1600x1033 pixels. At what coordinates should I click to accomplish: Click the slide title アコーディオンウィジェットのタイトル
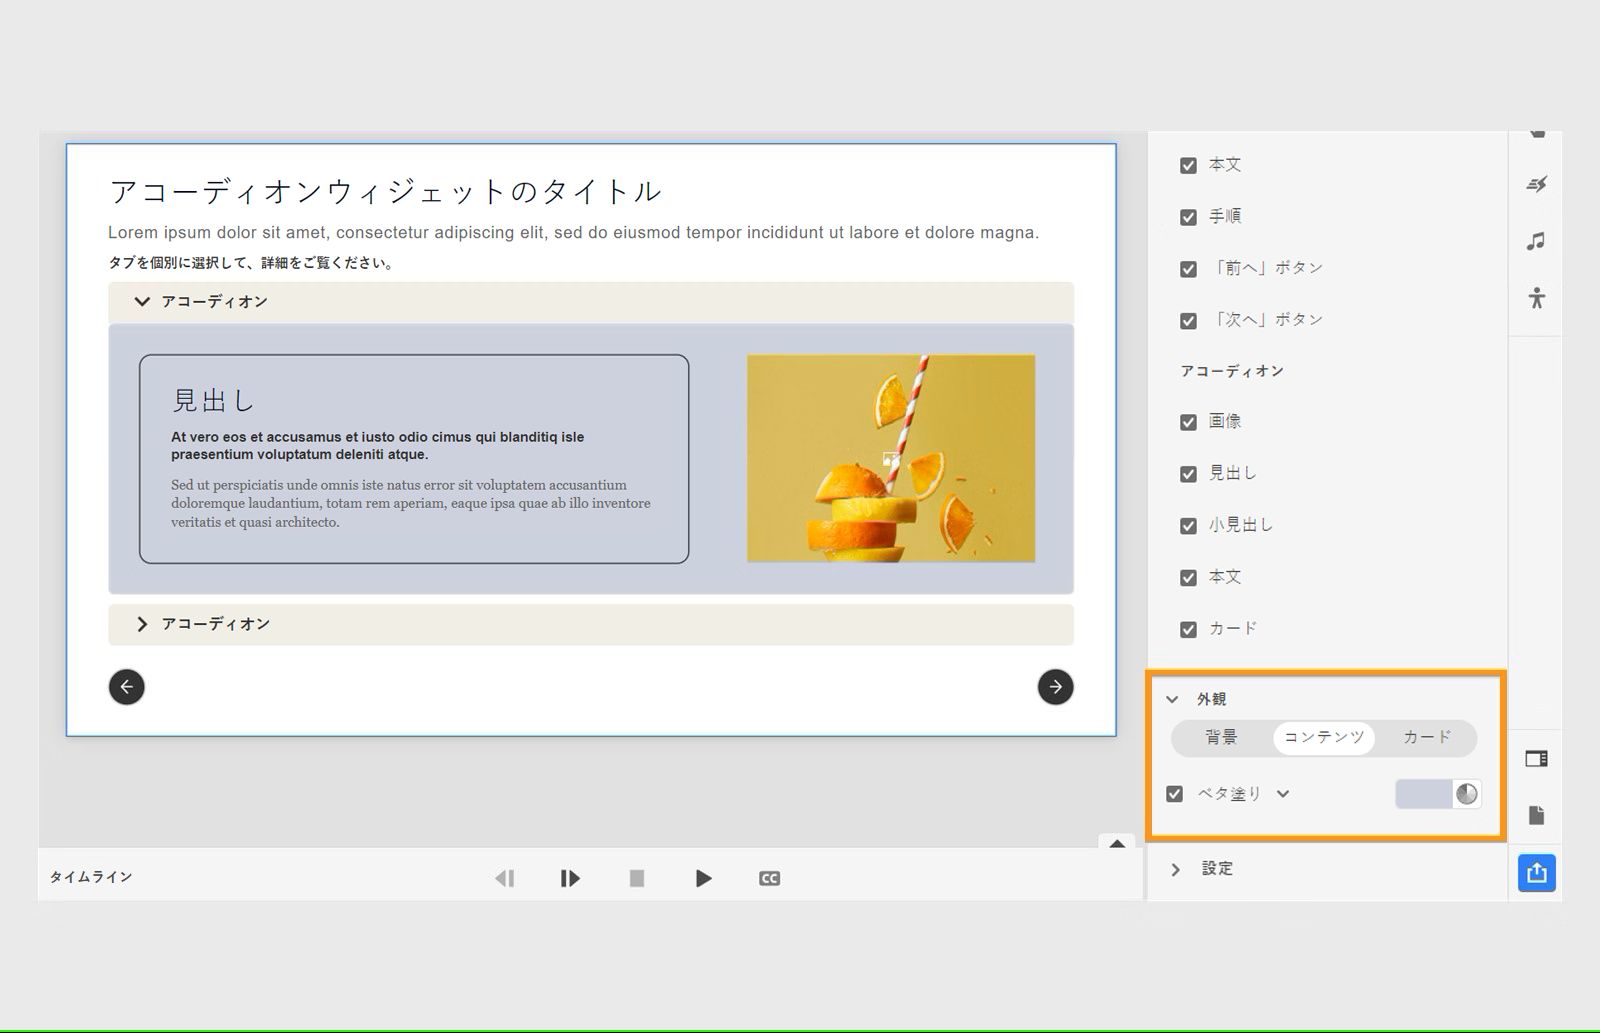tap(386, 191)
